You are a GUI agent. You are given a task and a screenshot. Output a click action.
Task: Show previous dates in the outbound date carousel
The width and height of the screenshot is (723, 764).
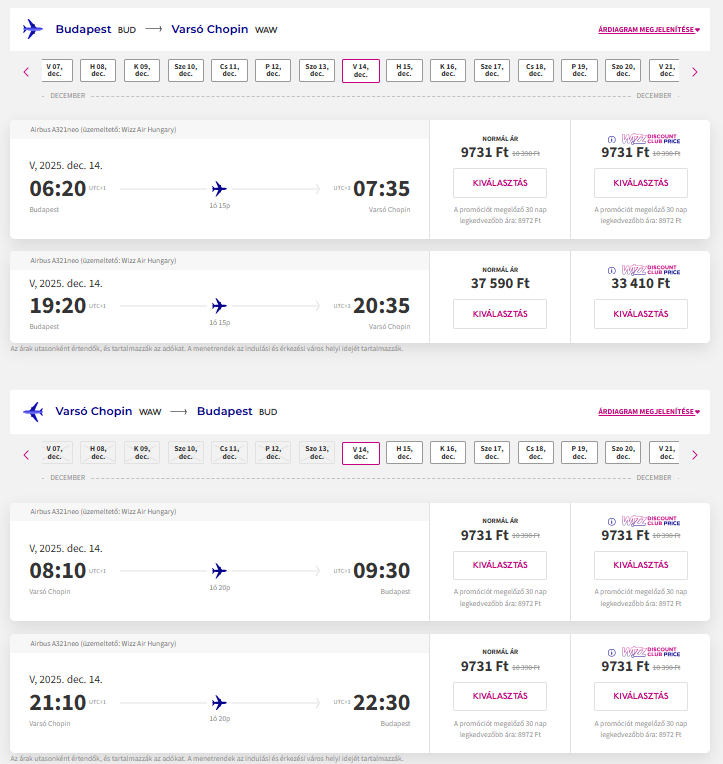coord(26,71)
